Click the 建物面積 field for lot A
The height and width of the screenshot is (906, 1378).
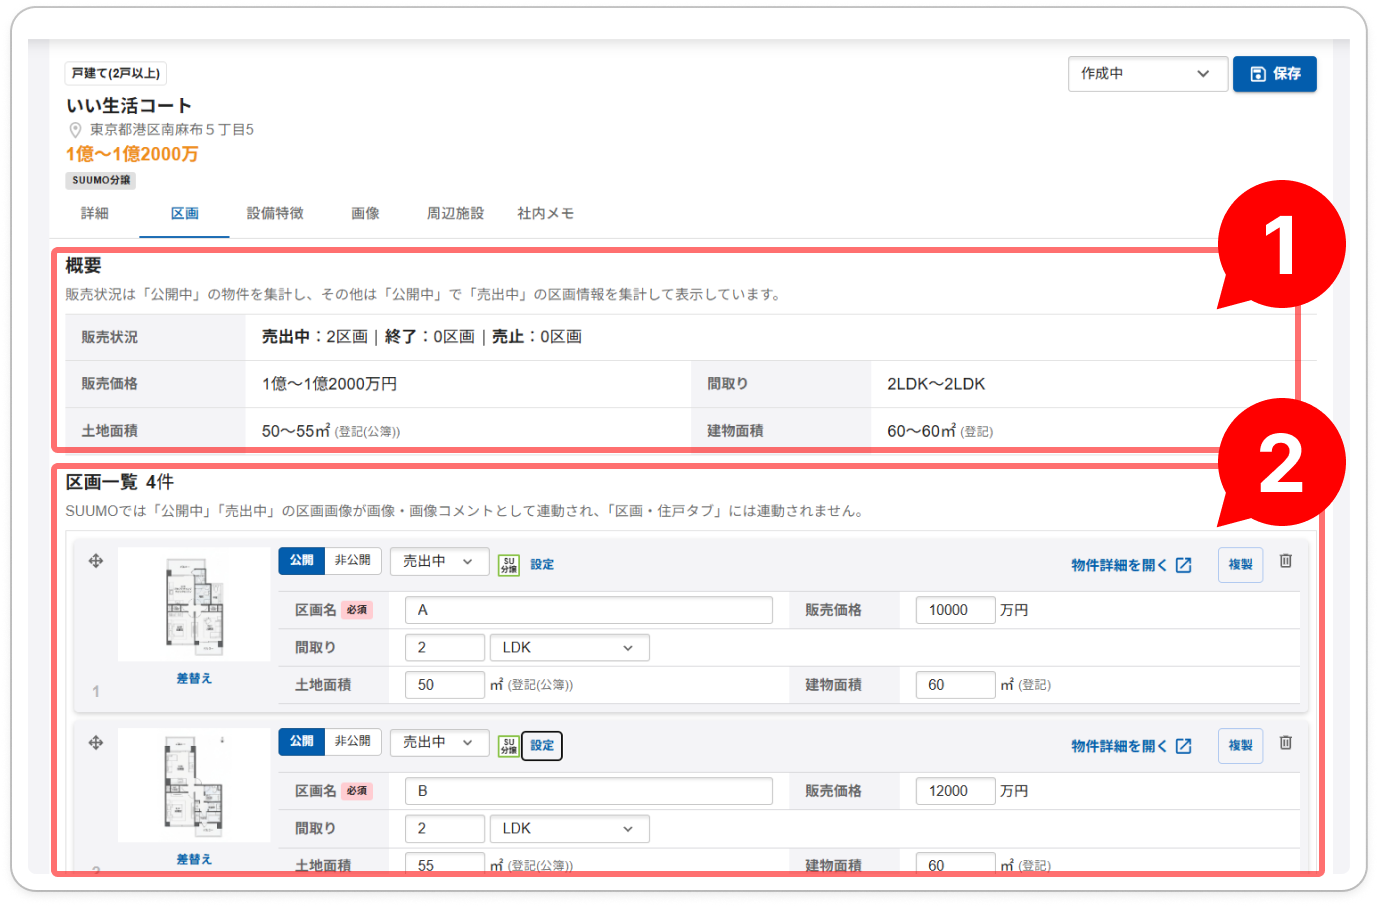pos(956,685)
